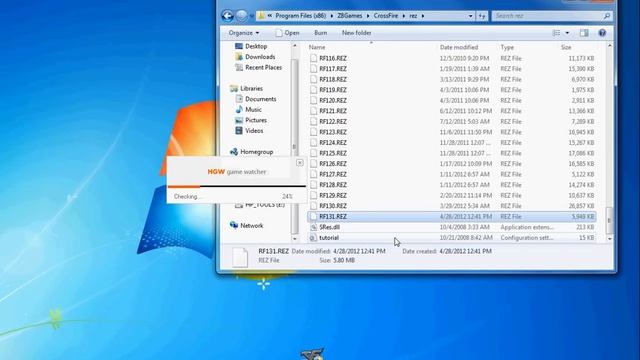Refresh the rez folder view
Image resolution: width=640 pixels, height=360 pixels.
(482, 16)
